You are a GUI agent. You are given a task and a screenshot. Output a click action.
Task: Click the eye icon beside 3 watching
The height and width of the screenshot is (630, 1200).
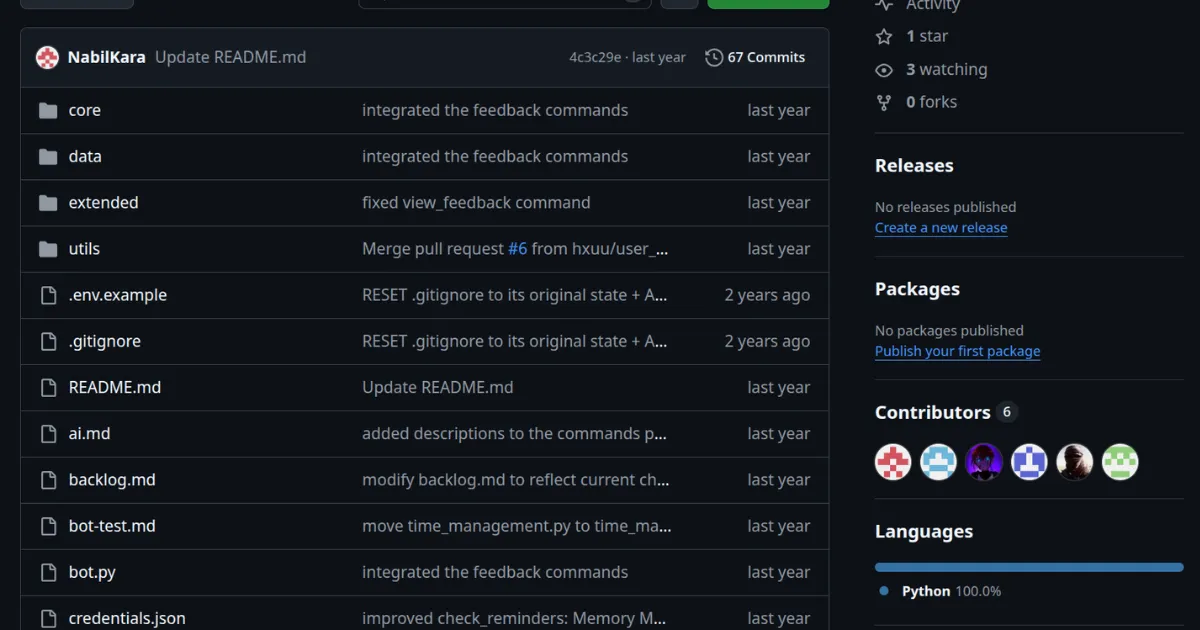pos(884,70)
